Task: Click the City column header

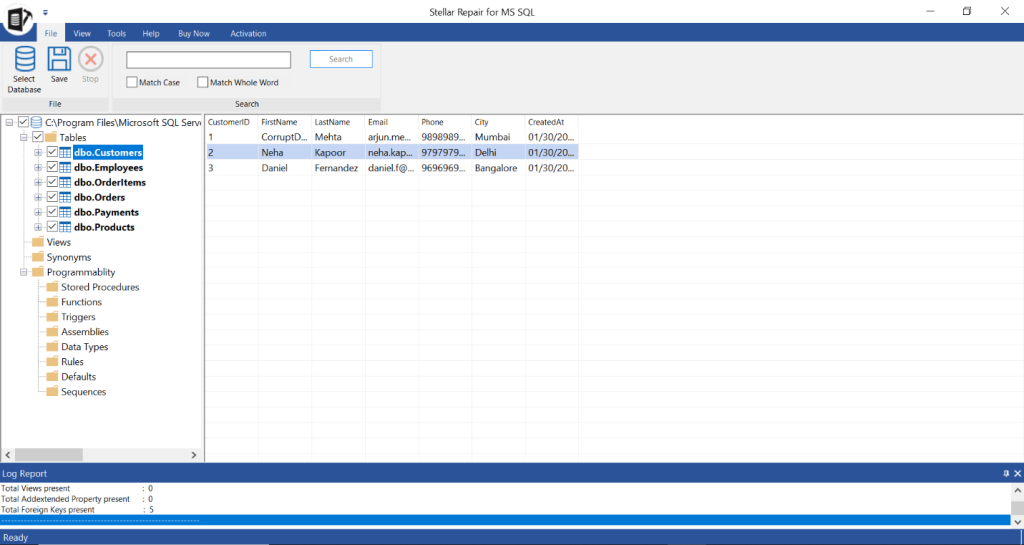Action: (x=498, y=122)
